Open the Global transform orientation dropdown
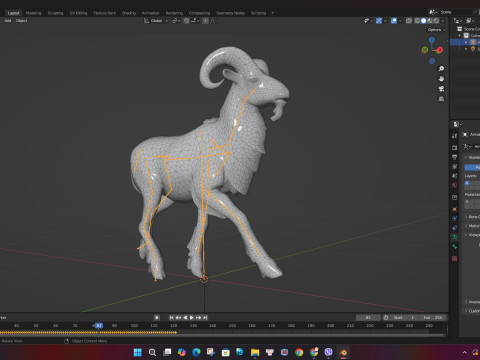 click(x=156, y=21)
